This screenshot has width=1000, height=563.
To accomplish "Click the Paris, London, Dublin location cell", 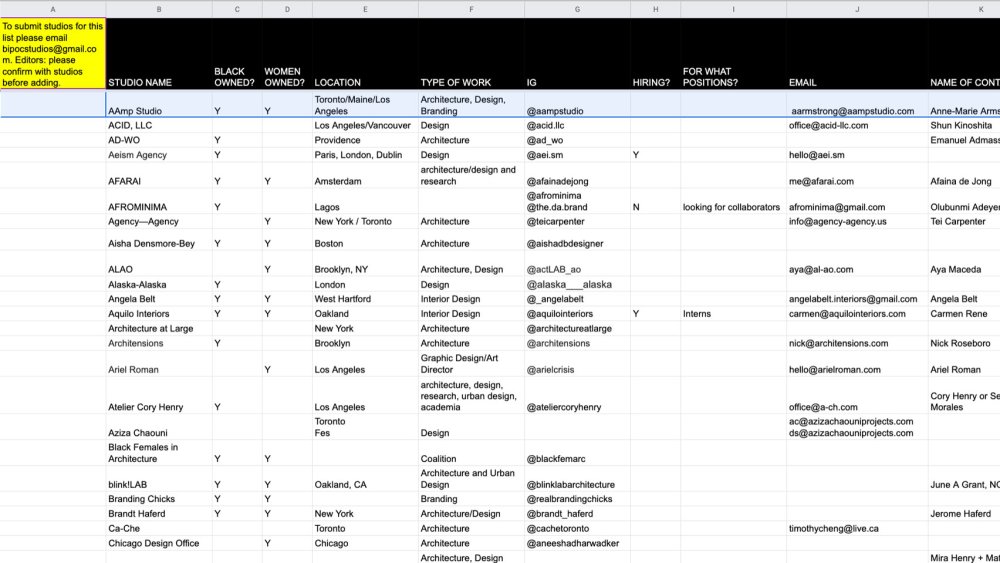I will [365, 155].
